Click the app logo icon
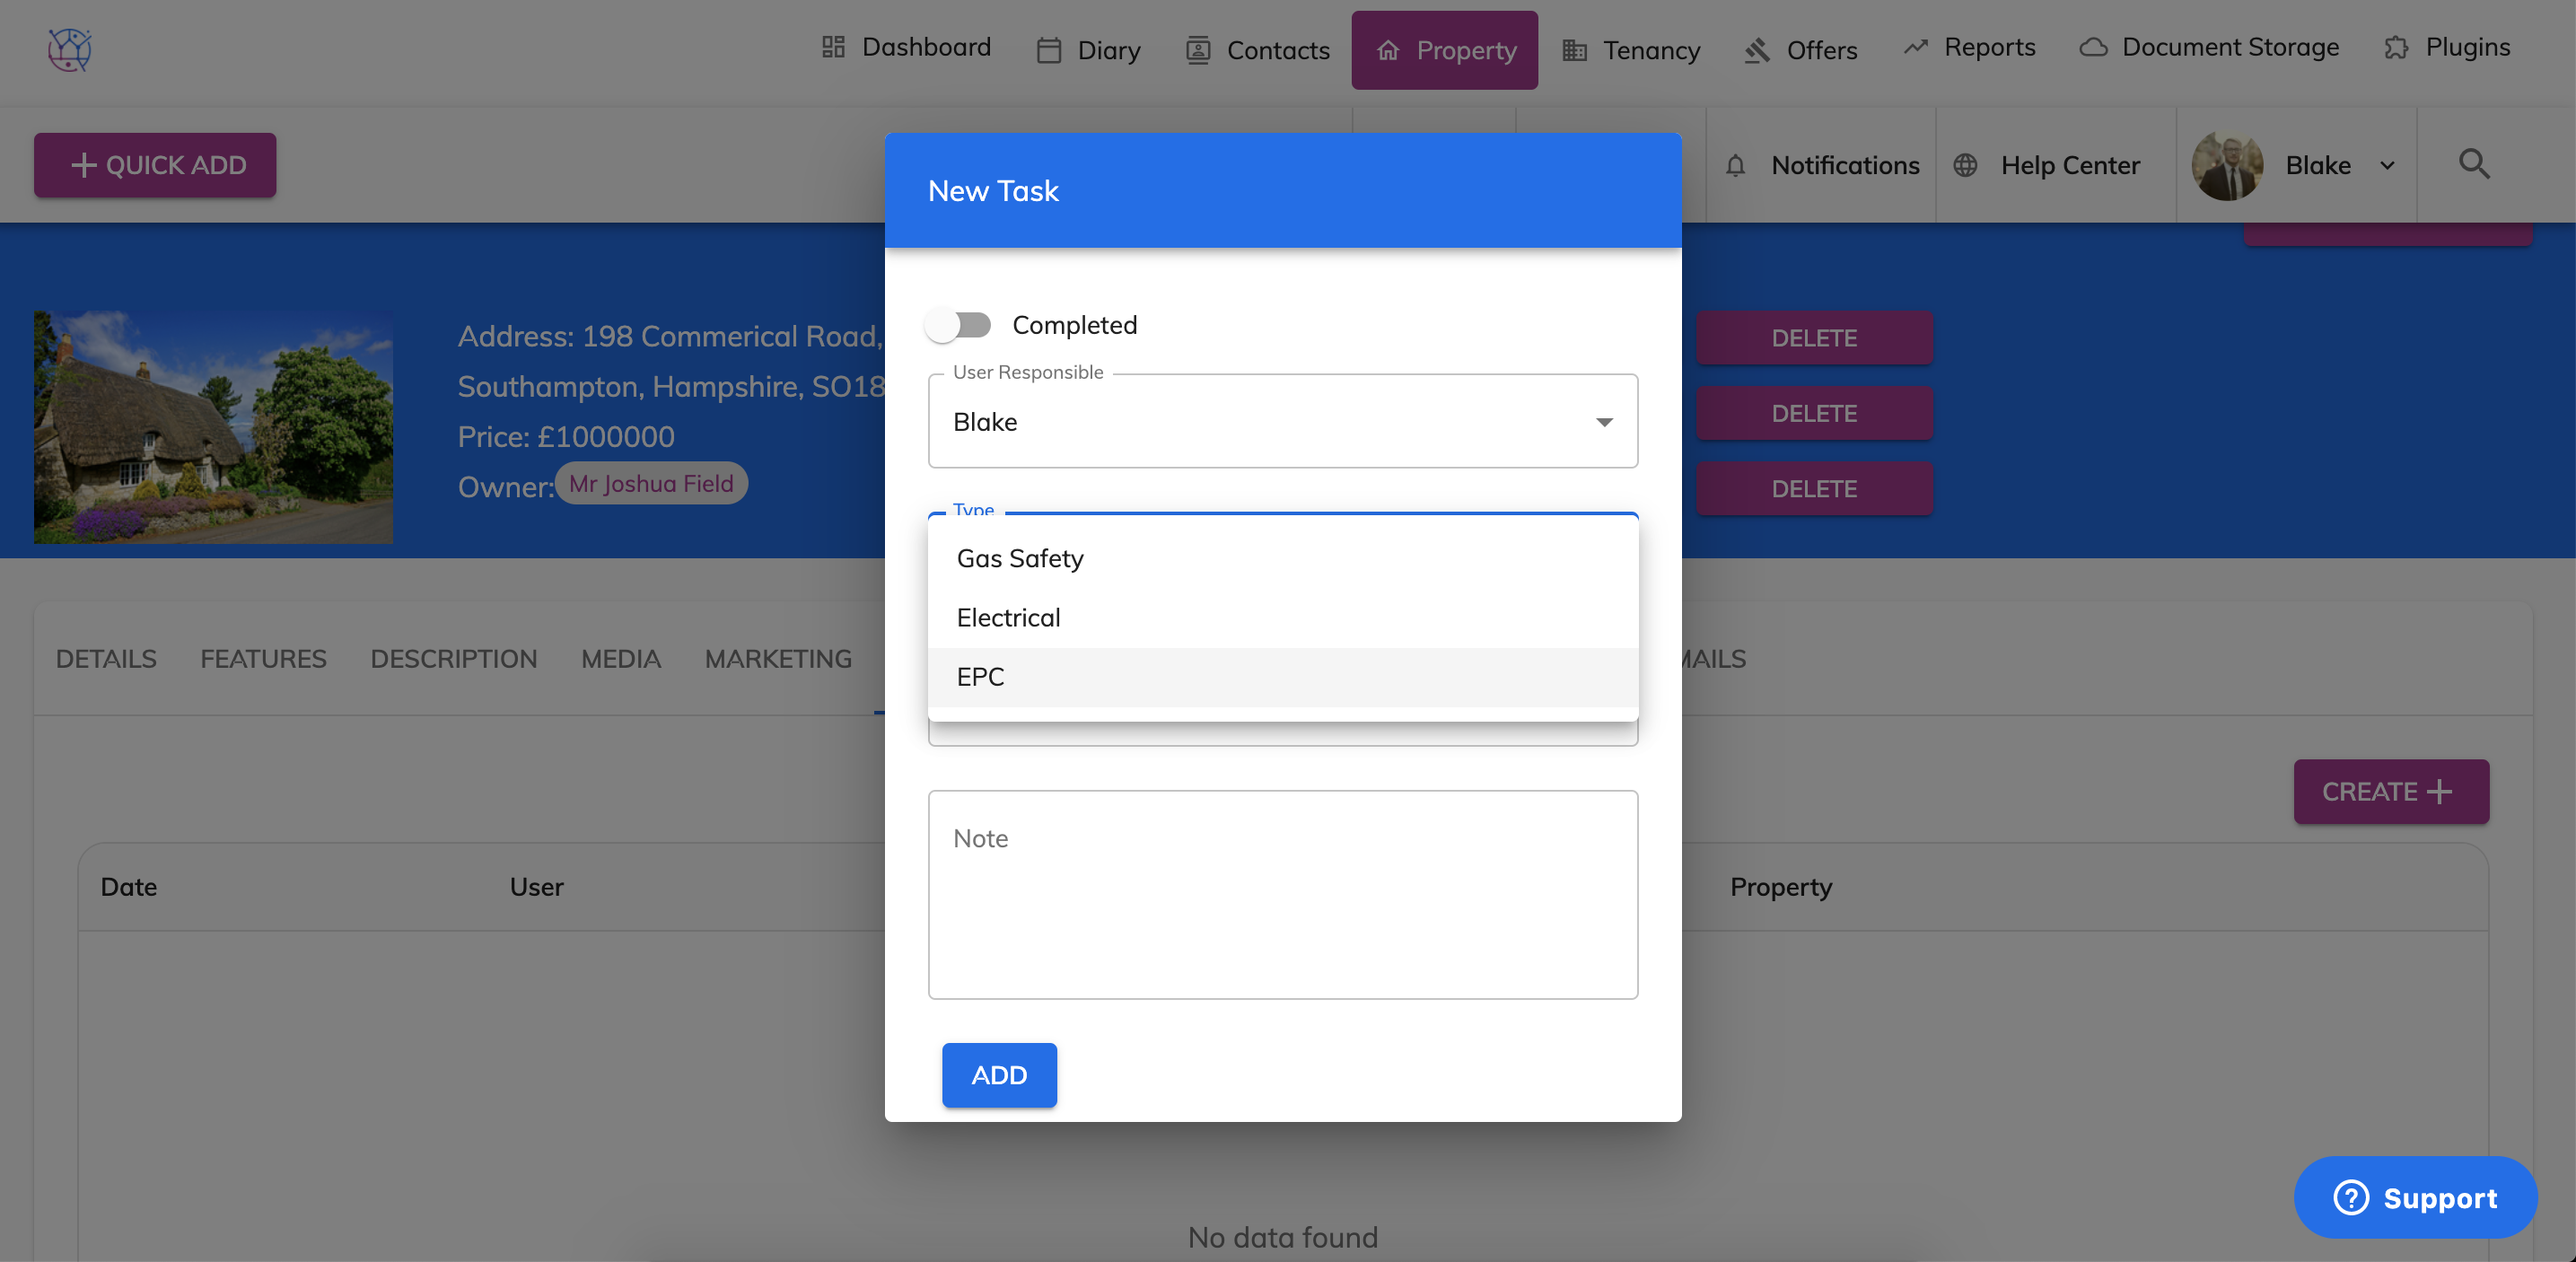Screen dimensions: 2576x1262 click(x=70, y=49)
